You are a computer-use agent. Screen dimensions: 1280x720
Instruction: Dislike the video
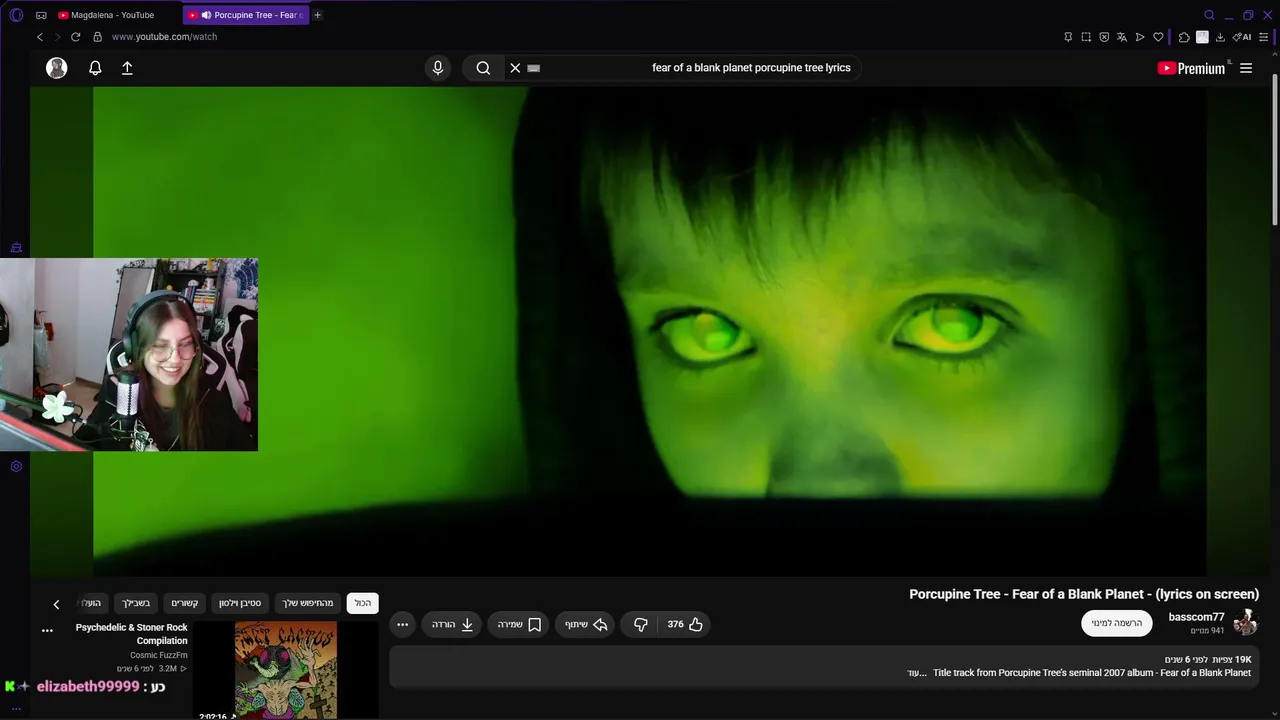[641, 624]
